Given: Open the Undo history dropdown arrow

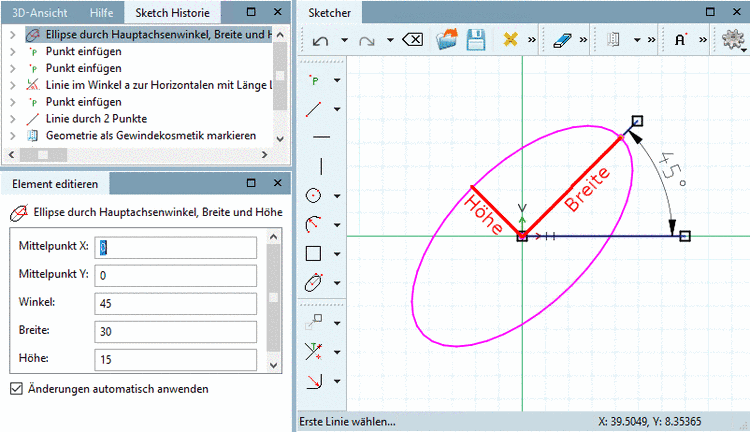Looking at the screenshot, I should [344, 40].
